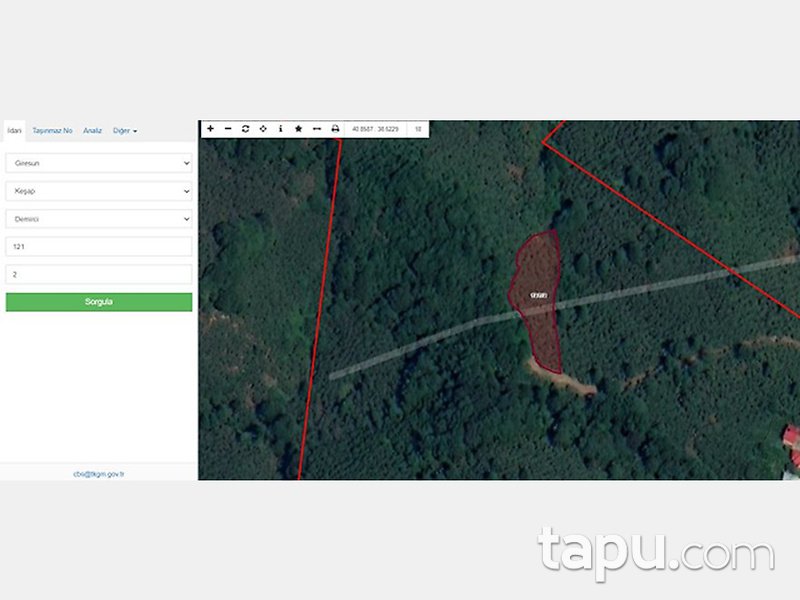Click the print icon in map toolbar
Viewport: 800px width, 600px height.
tap(335, 129)
